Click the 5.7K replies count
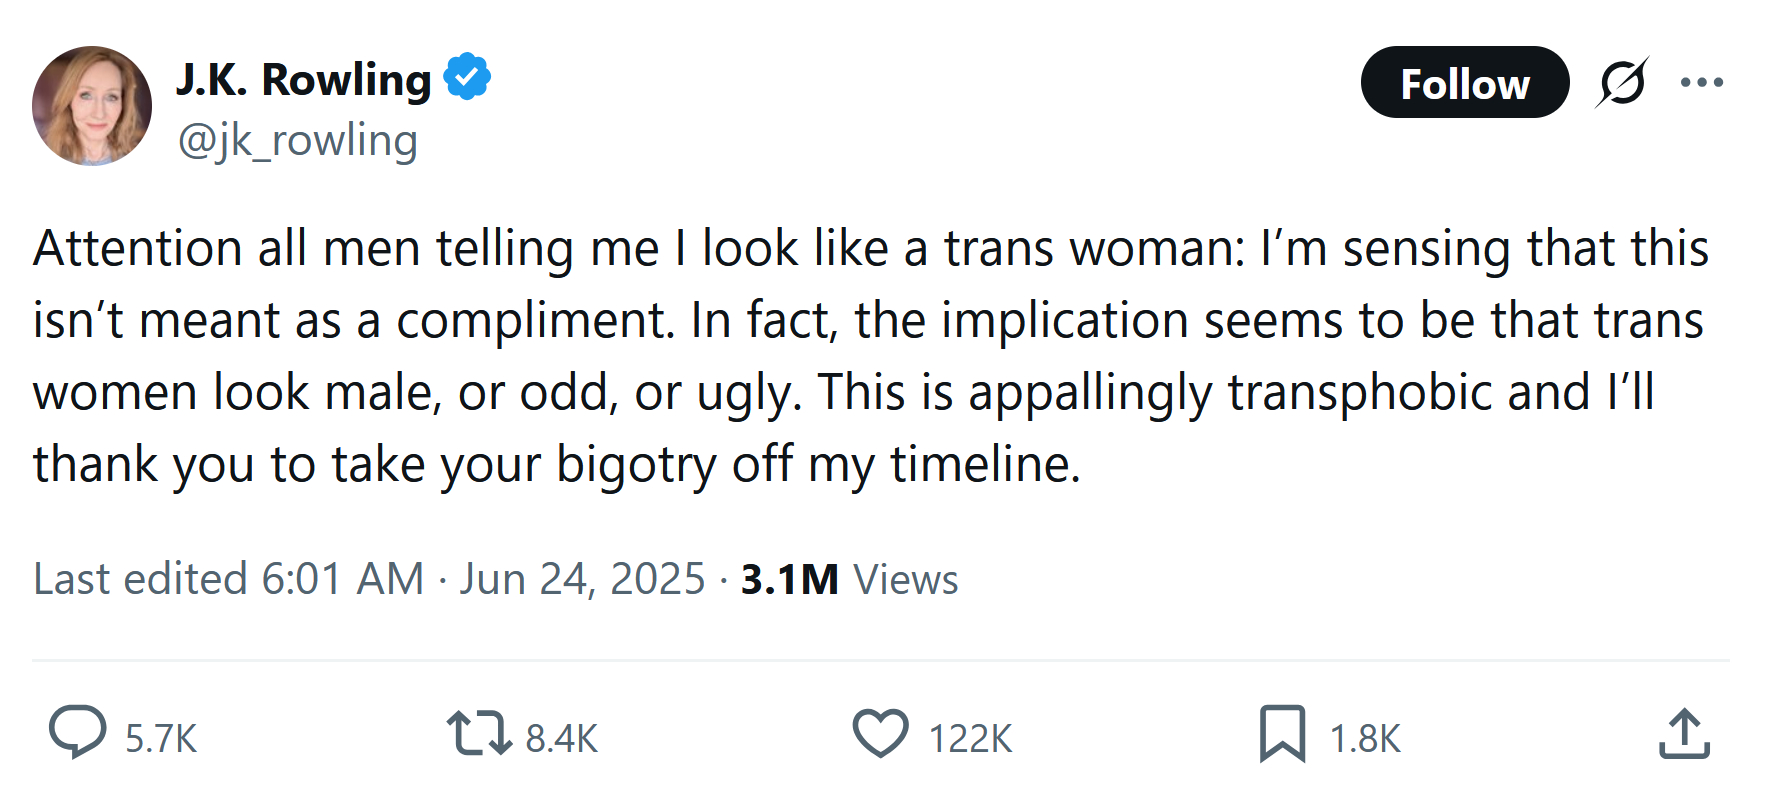The height and width of the screenshot is (812, 1766). click(161, 739)
